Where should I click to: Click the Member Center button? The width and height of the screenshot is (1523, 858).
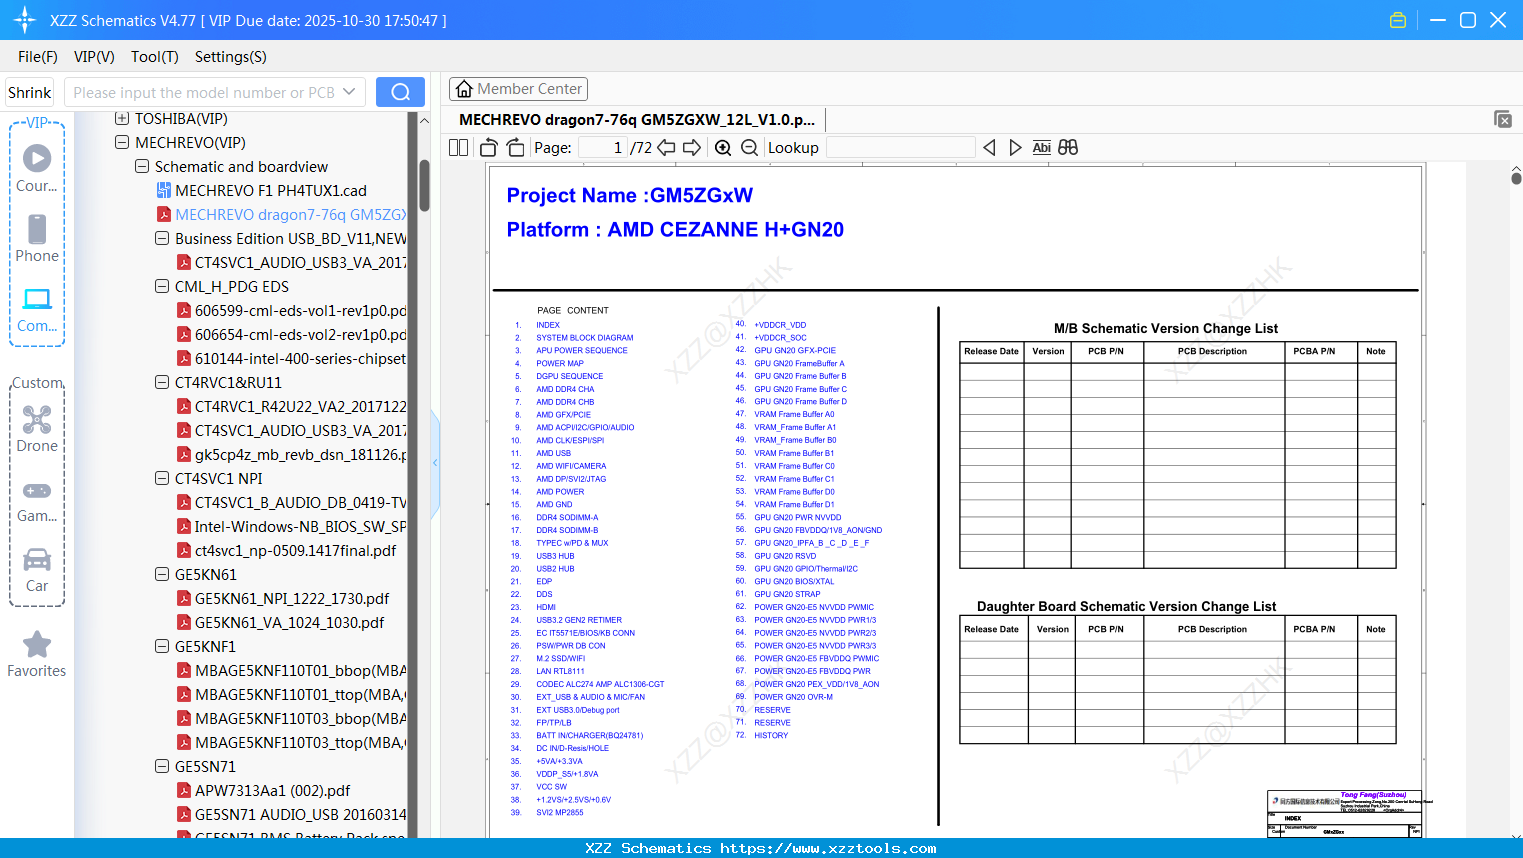point(518,88)
